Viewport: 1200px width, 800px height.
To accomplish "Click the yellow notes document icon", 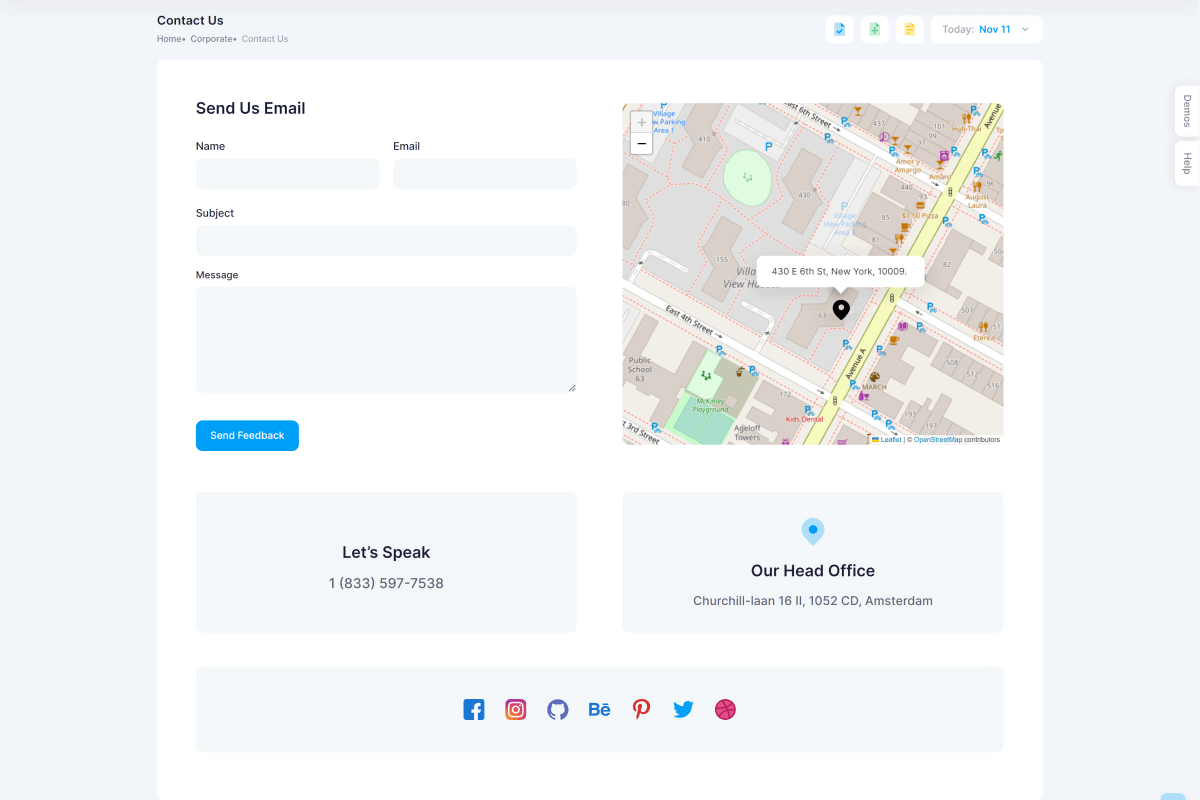I will [x=909, y=30].
